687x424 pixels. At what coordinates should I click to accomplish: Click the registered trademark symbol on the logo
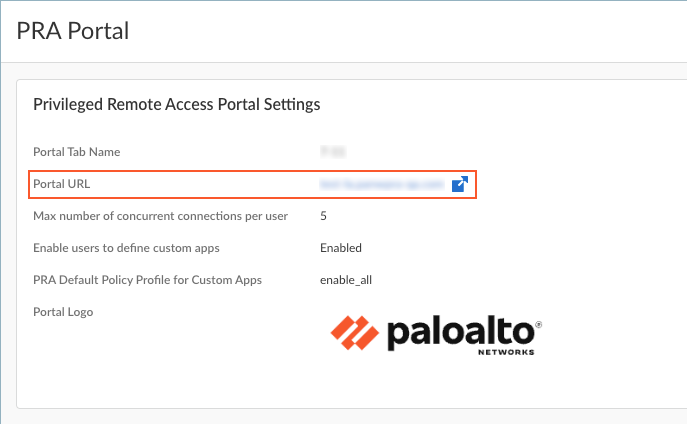(x=539, y=325)
